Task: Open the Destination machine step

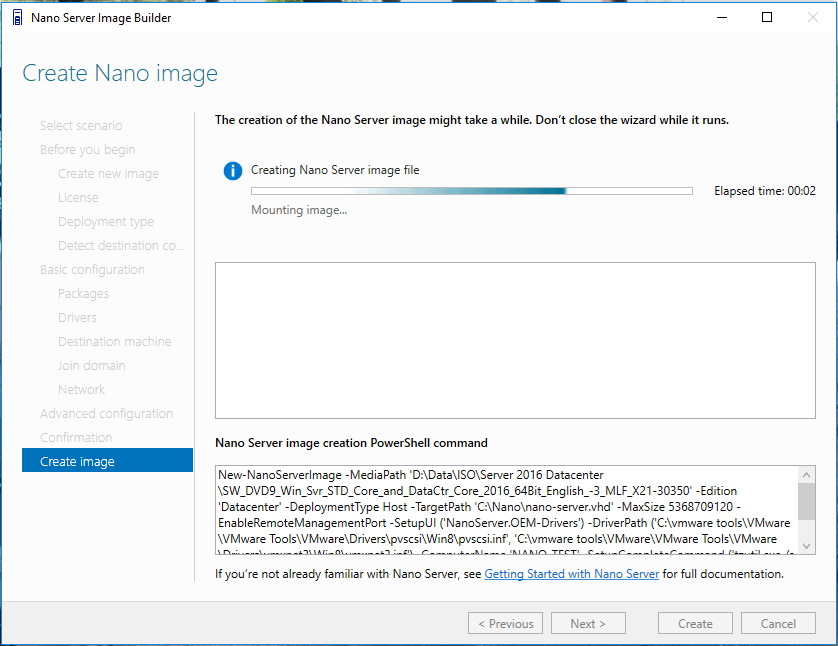Action: coord(115,341)
